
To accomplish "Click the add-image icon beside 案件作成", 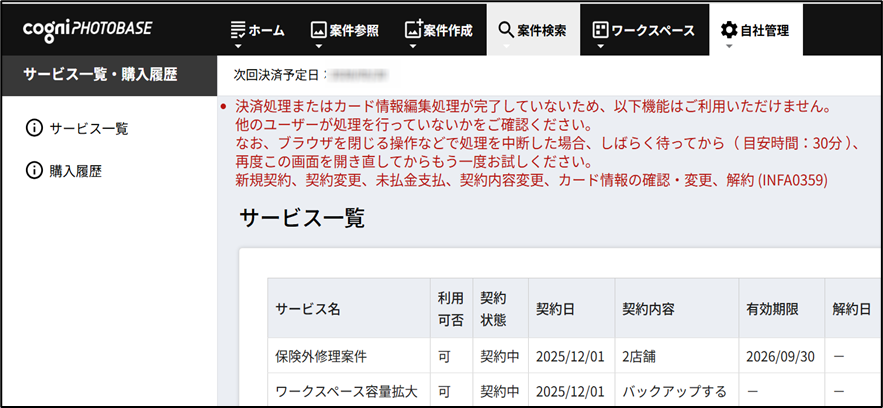I will pyautogui.click(x=414, y=30).
